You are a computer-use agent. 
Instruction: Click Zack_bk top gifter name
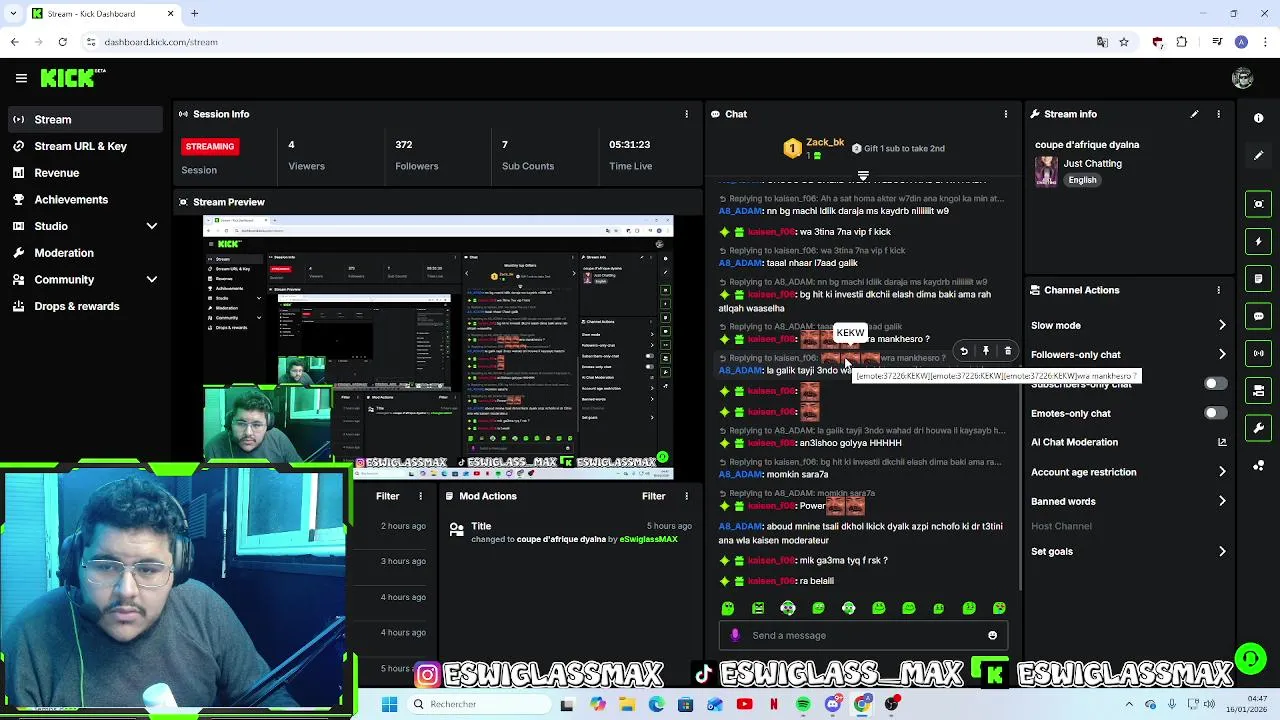[x=826, y=143]
